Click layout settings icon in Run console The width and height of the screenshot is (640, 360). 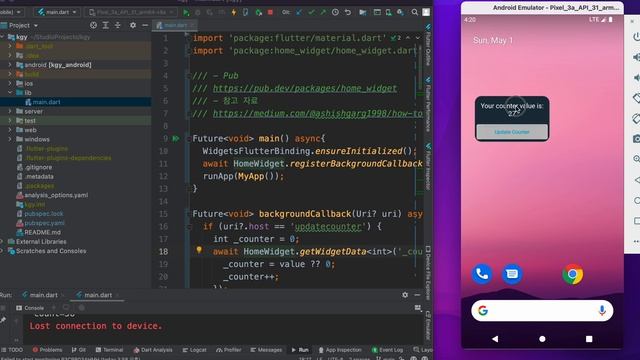(x=418, y=308)
